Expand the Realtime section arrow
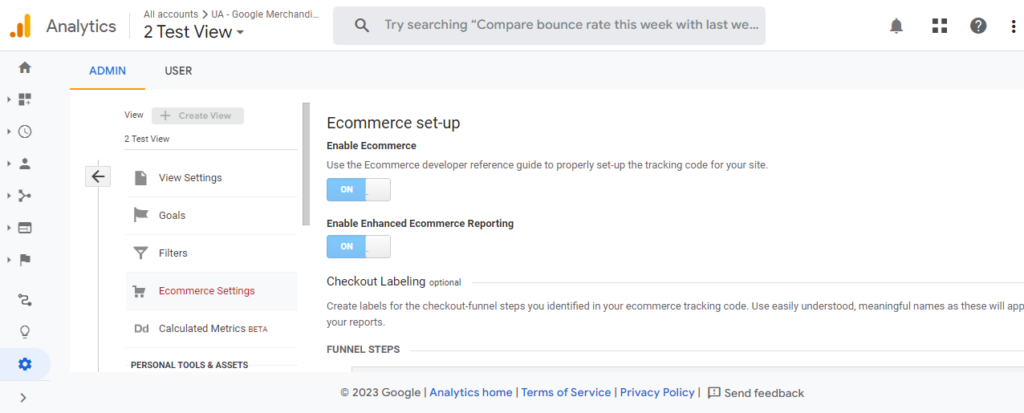This screenshot has width=1024, height=413. click(x=9, y=131)
